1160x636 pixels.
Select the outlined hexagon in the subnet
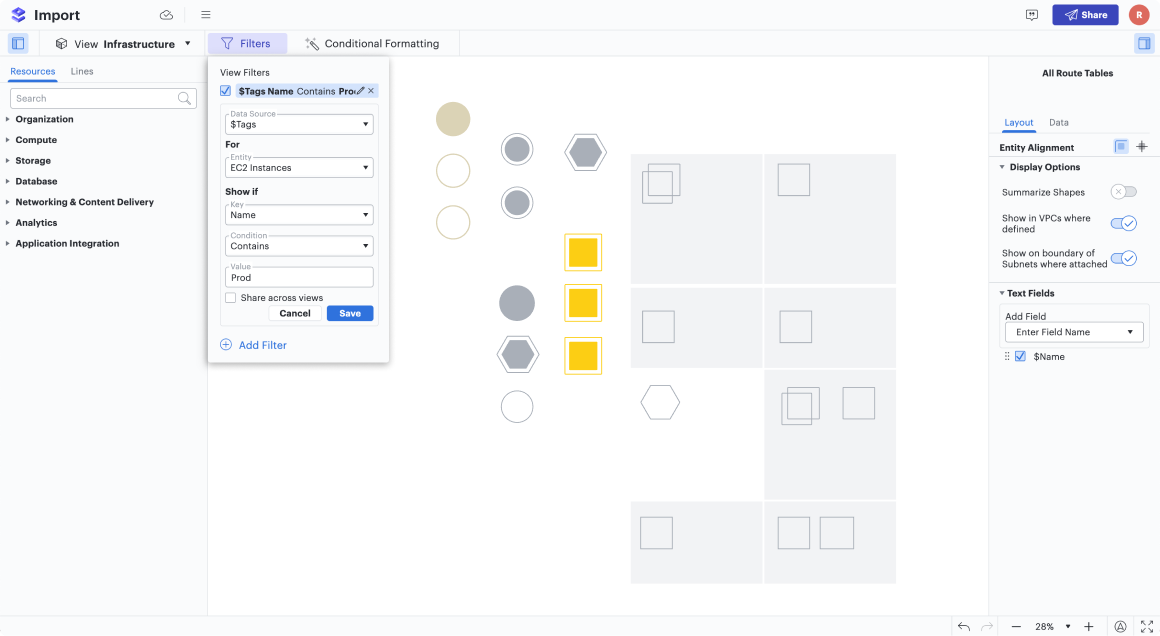(x=660, y=402)
